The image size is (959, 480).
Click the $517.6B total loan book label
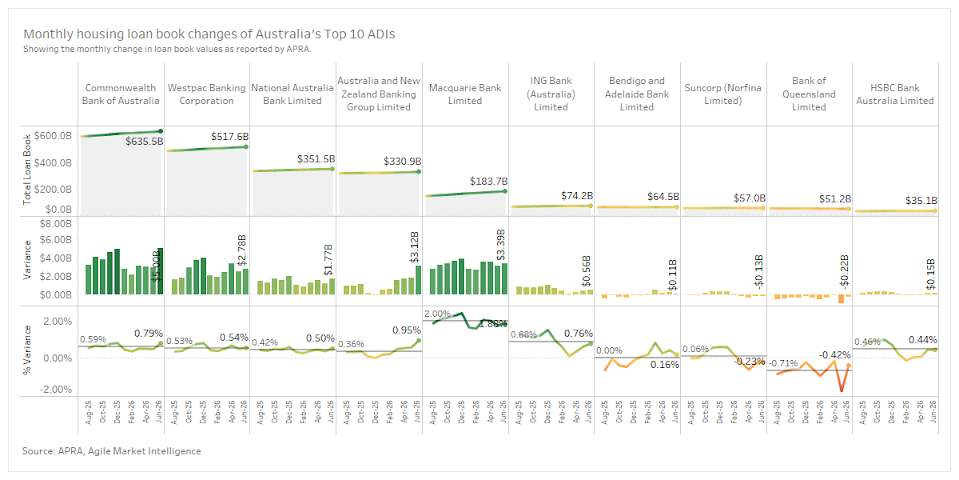point(230,136)
